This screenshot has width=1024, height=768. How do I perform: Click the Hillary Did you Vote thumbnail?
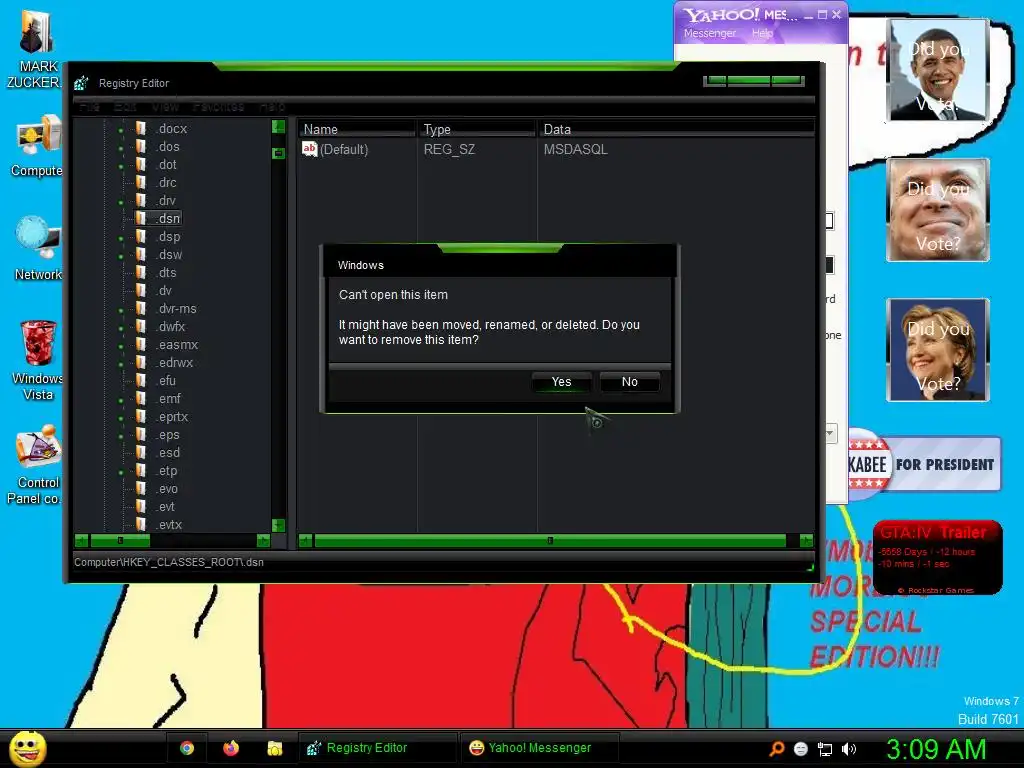938,349
